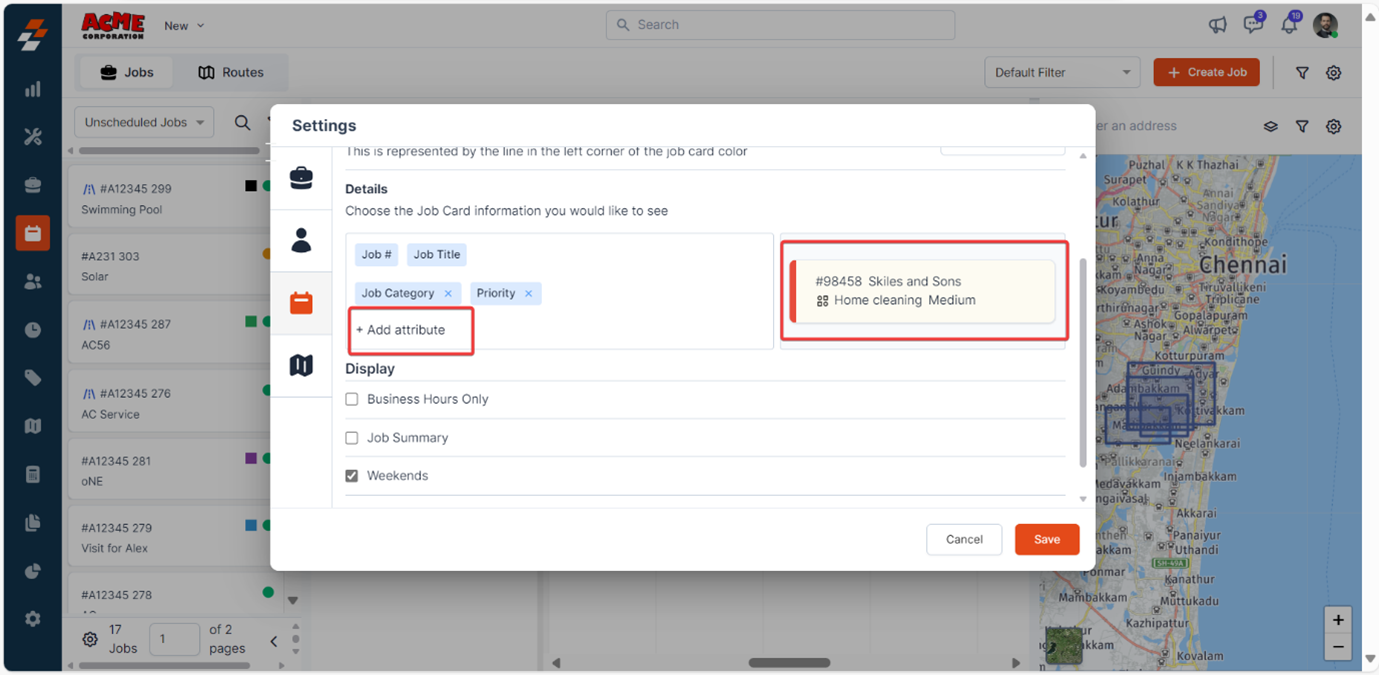Select the map tab in Settings dialog
Image resolution: width=1379 pixels, height=675 pixels.
click(301, 365)
